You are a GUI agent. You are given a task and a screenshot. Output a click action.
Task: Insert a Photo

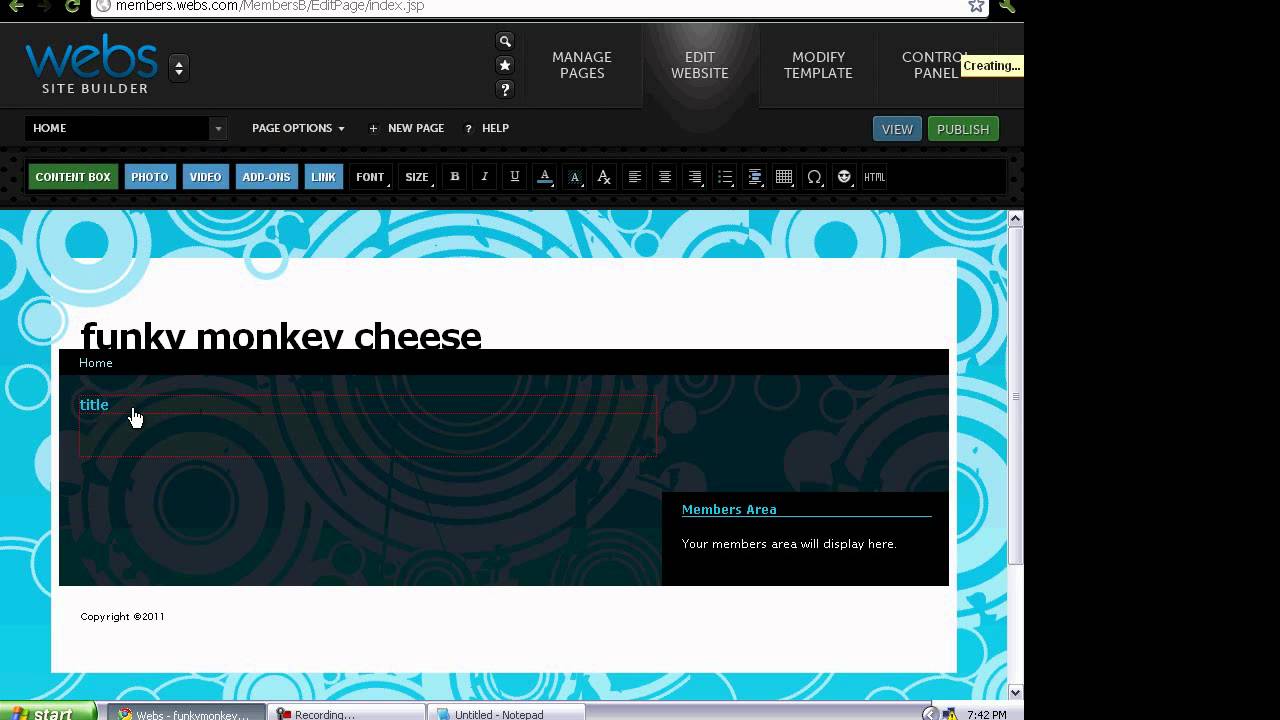pos(150,177)
